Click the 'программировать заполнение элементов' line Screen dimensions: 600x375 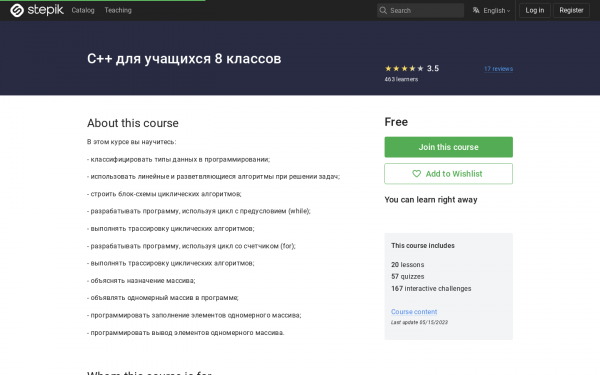pyautogui.click(x=194, y=315)
